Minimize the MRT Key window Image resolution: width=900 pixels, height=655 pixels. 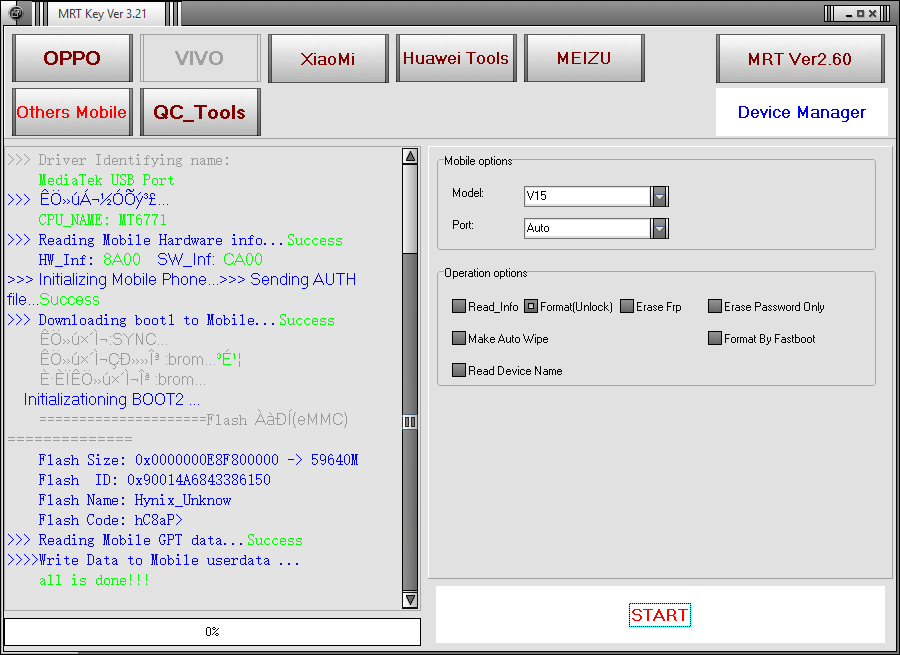click(x=848, y=14)
